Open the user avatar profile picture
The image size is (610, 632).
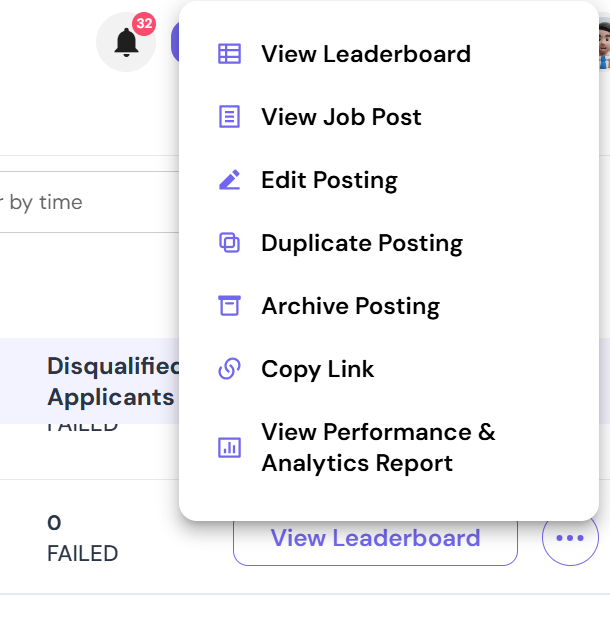click(x=604, y=43)
